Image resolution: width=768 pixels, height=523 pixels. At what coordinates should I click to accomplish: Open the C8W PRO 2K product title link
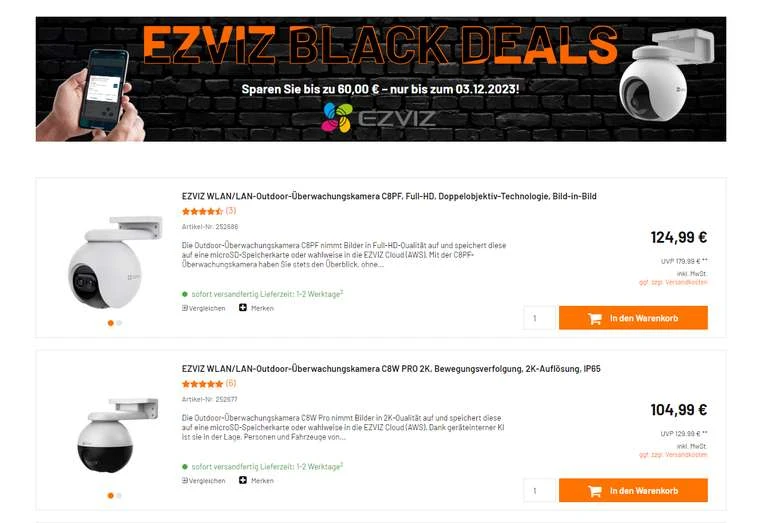pyautogui.click(x=391, y=368)
